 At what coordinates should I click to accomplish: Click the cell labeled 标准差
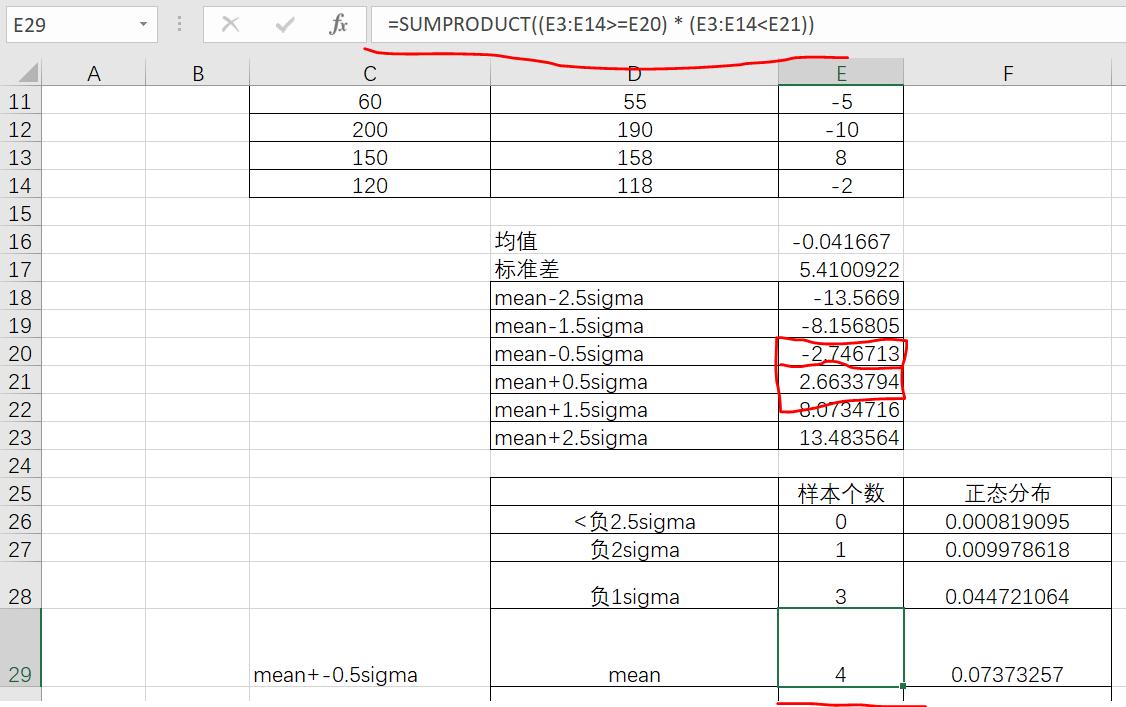click(634, 269)
